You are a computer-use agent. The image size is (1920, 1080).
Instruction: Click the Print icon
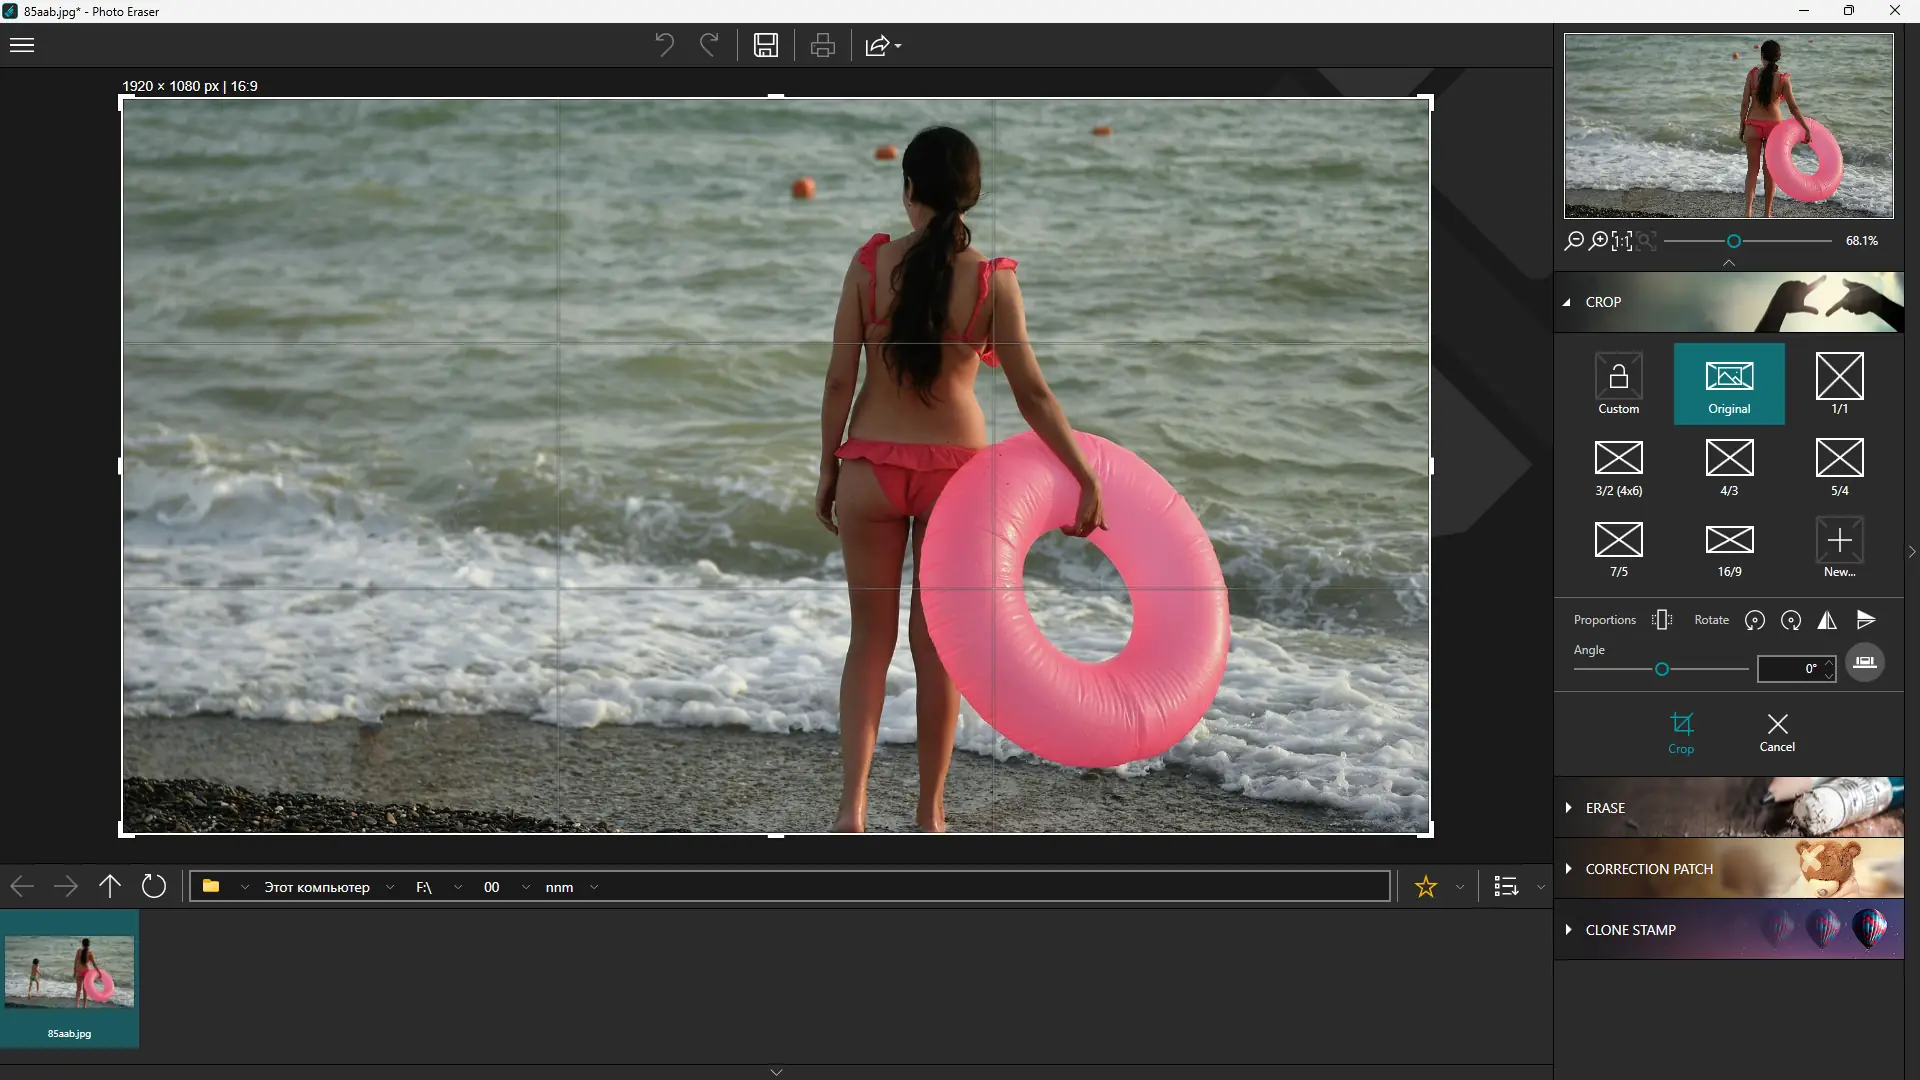(x=822, y=45)
